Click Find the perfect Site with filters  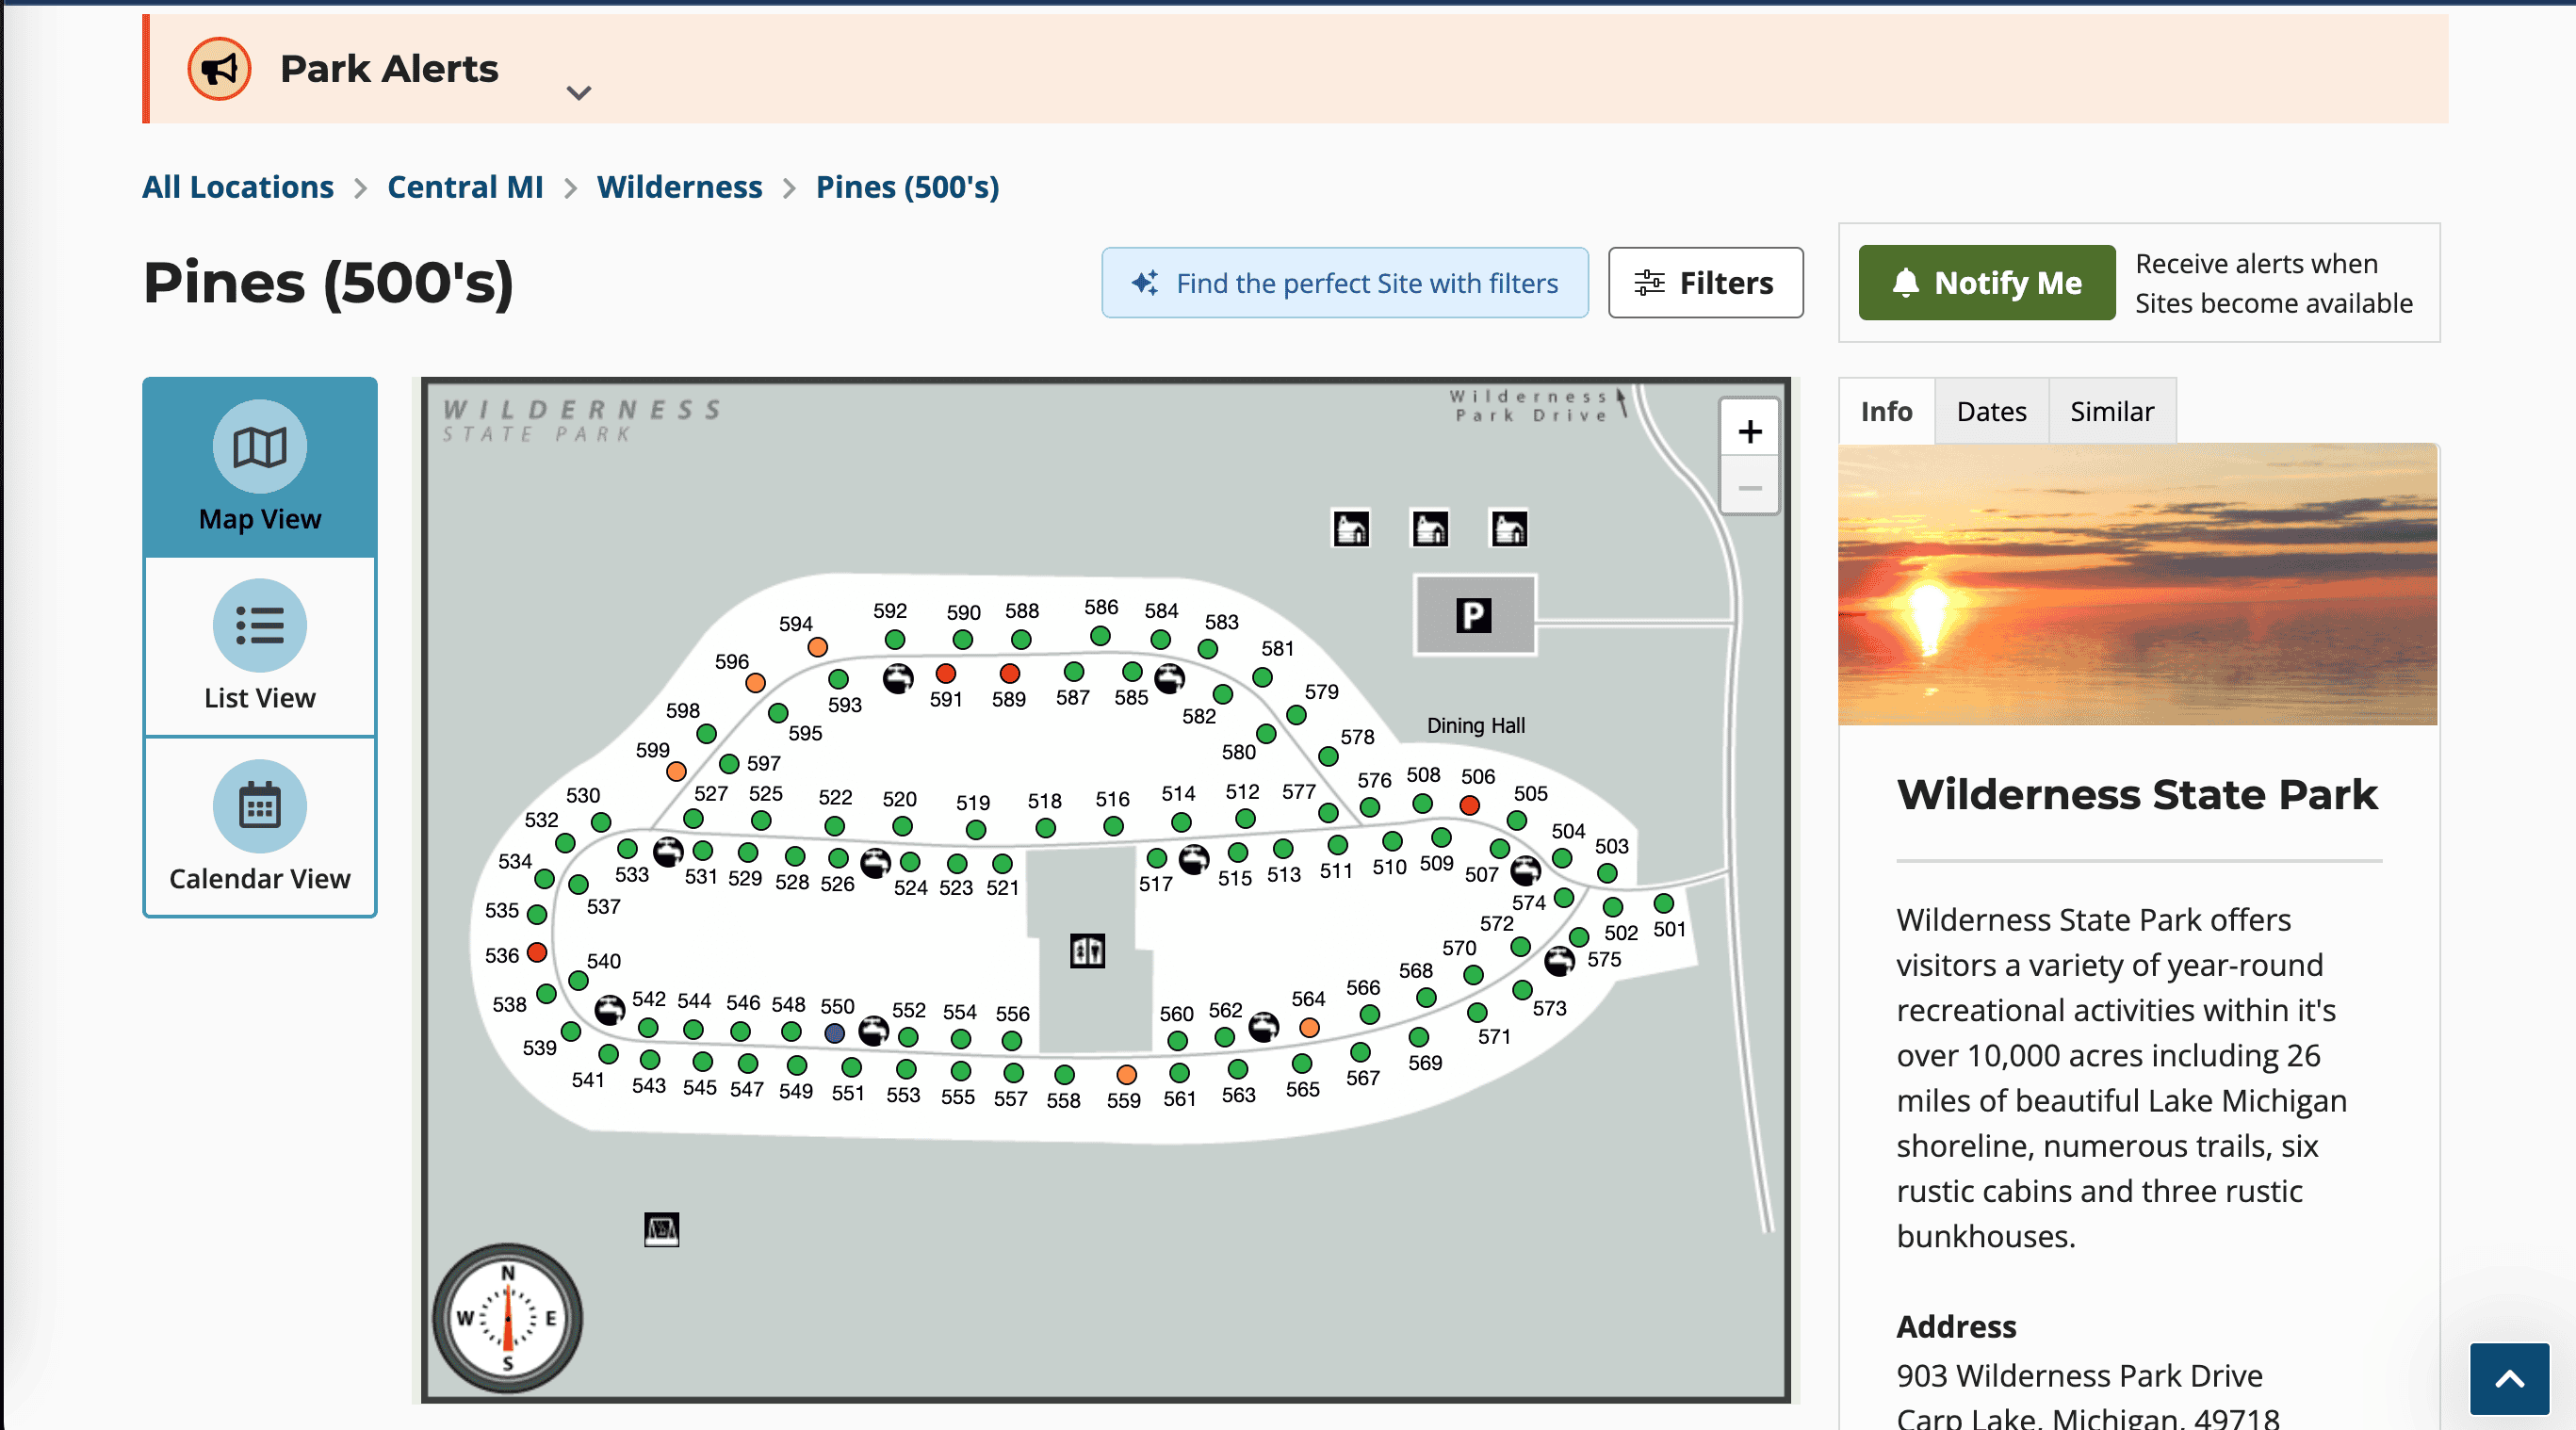[1344, 283]
